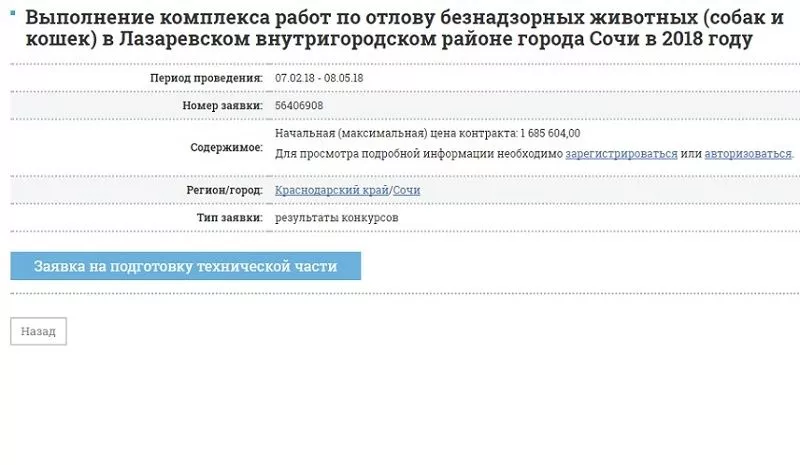Go back with the Назад button
The image size is (800, 465).
[x=38, y=331]
